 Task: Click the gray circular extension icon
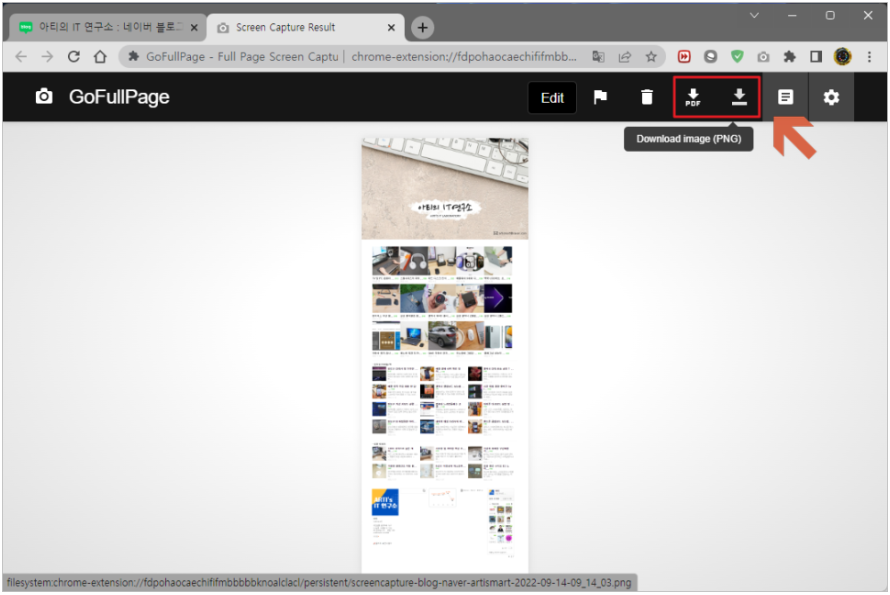click(x=710, y=57)
